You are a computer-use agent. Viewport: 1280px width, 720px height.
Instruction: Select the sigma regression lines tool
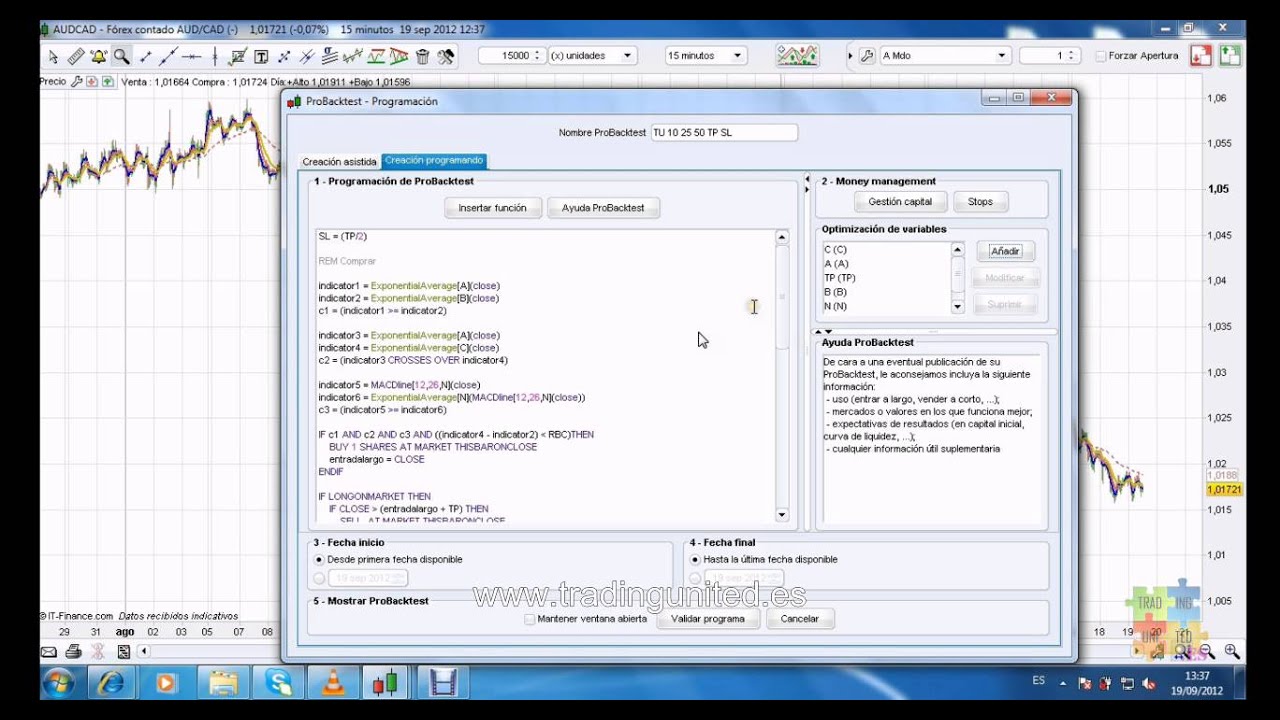[x=330, y=56]
